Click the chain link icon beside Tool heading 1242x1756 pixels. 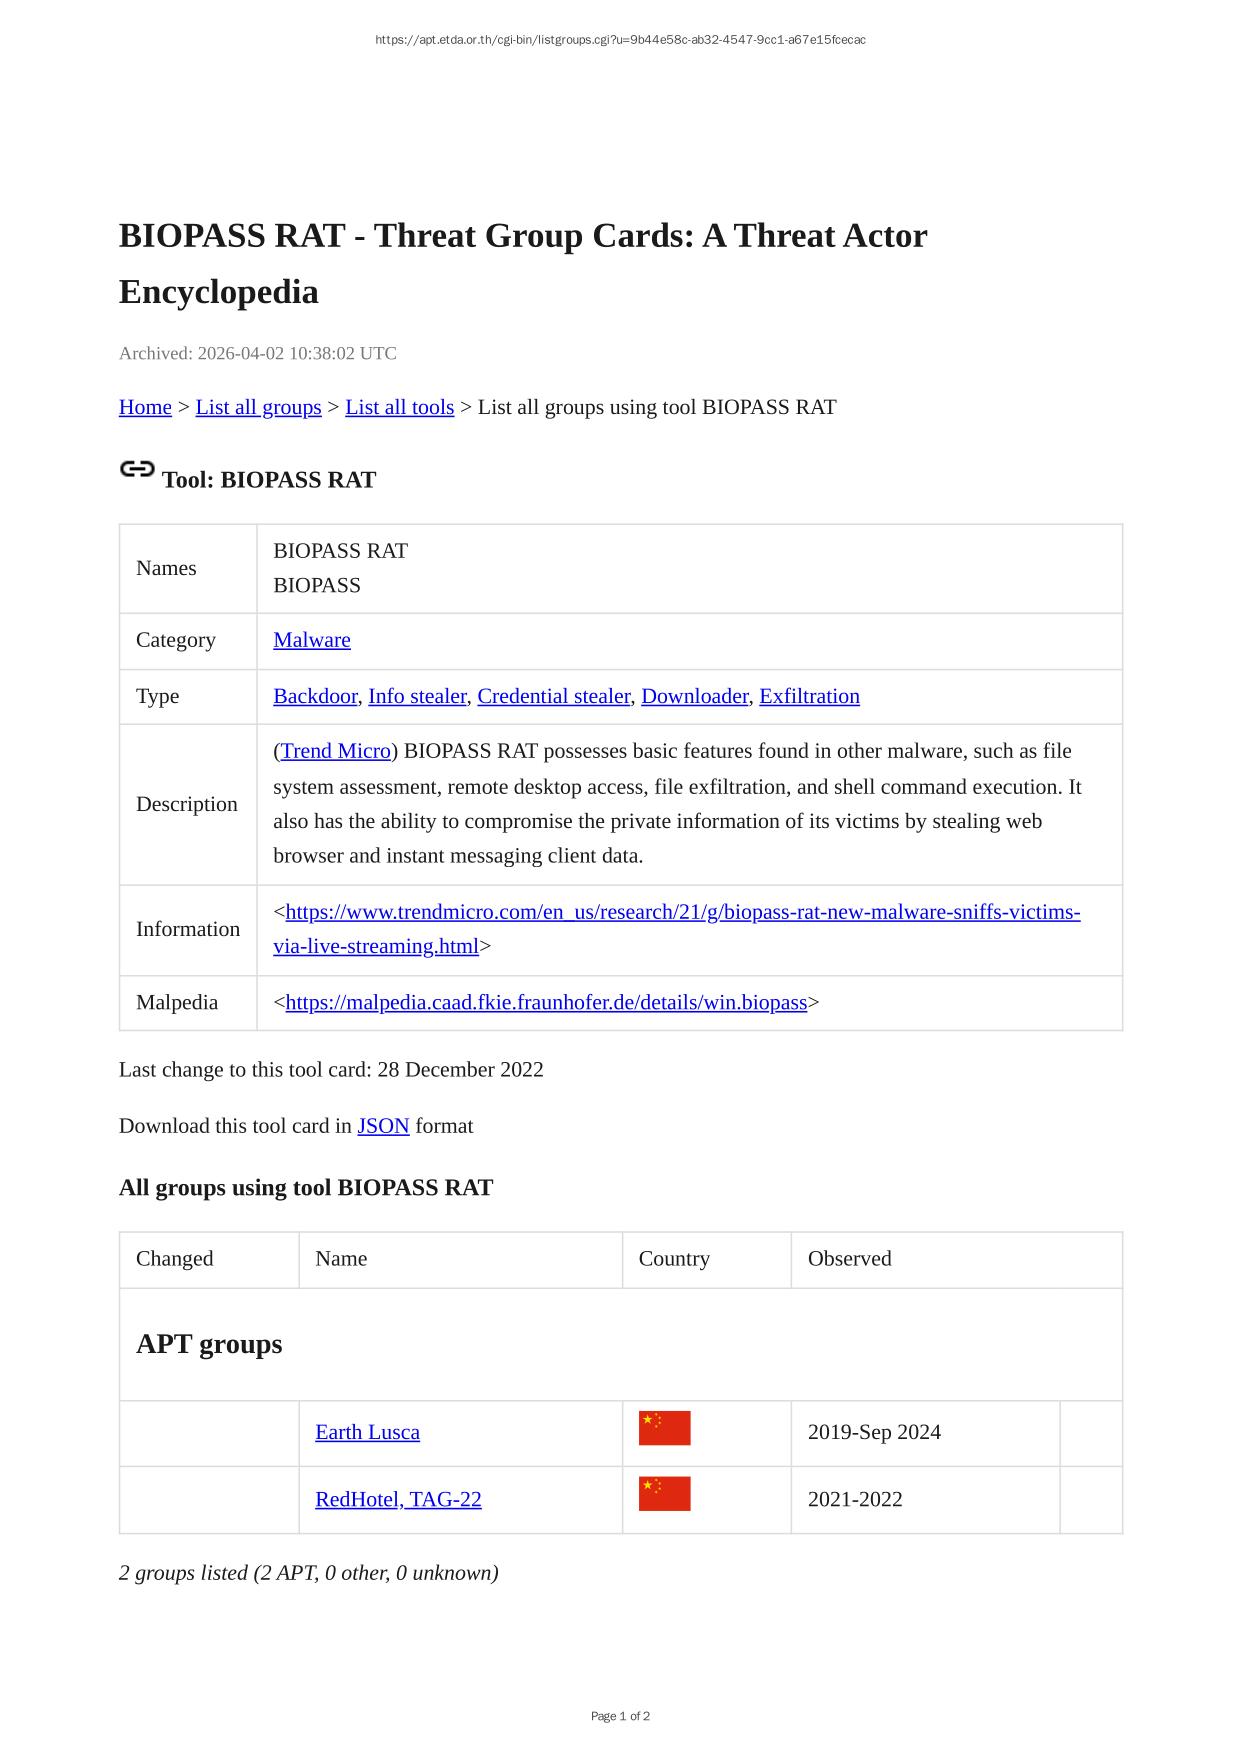coord(137,469)
